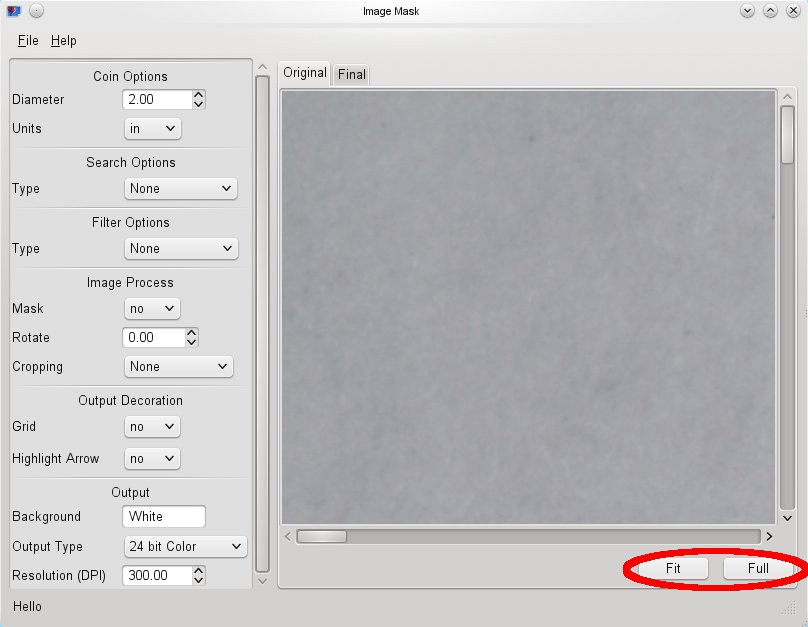Click the options panel scrollbar down arrow
This screenshot has width=808, height=627.
262,581
